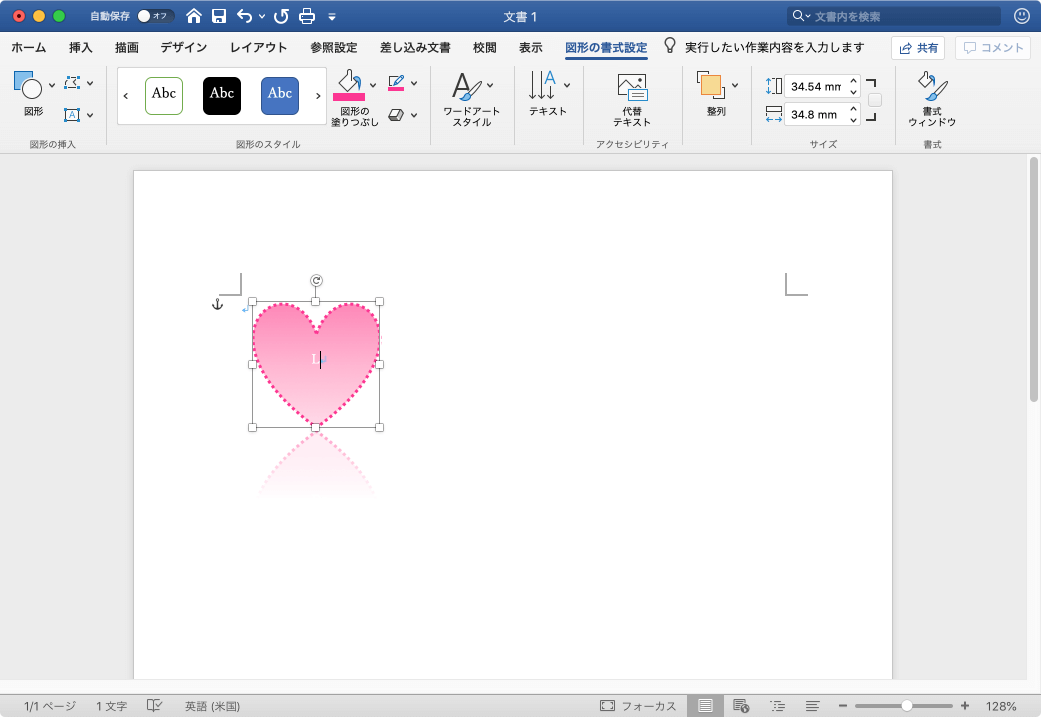Click the Print icon in title bar

[307, 16]
